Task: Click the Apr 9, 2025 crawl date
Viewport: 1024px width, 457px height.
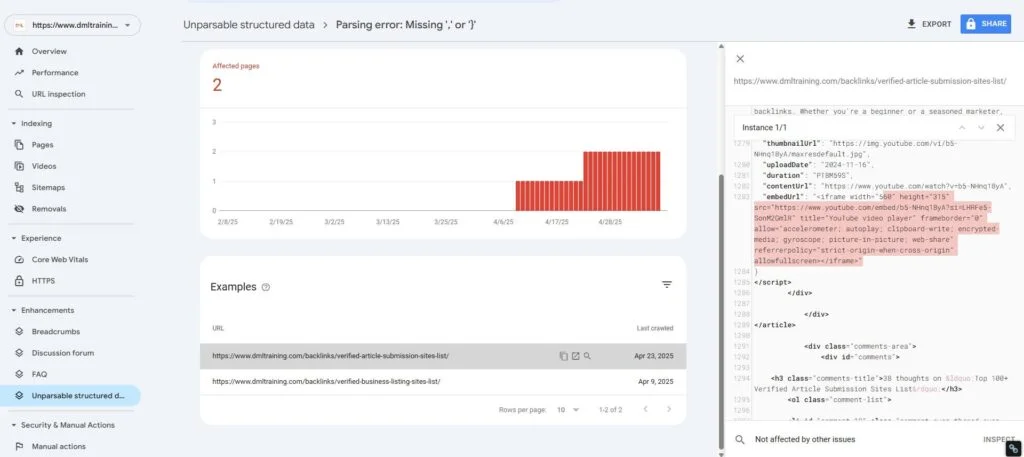Action: (x=656, y=381)
